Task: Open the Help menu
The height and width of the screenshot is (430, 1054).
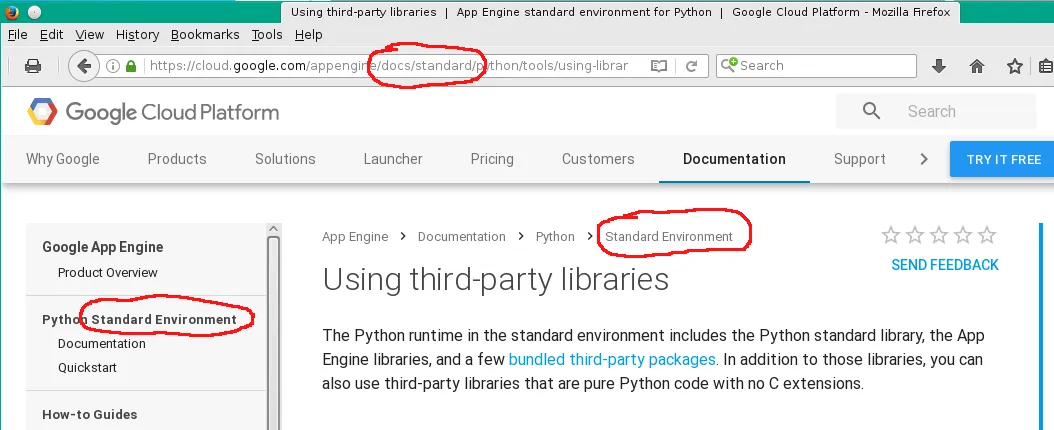Action: click(309, 35)
